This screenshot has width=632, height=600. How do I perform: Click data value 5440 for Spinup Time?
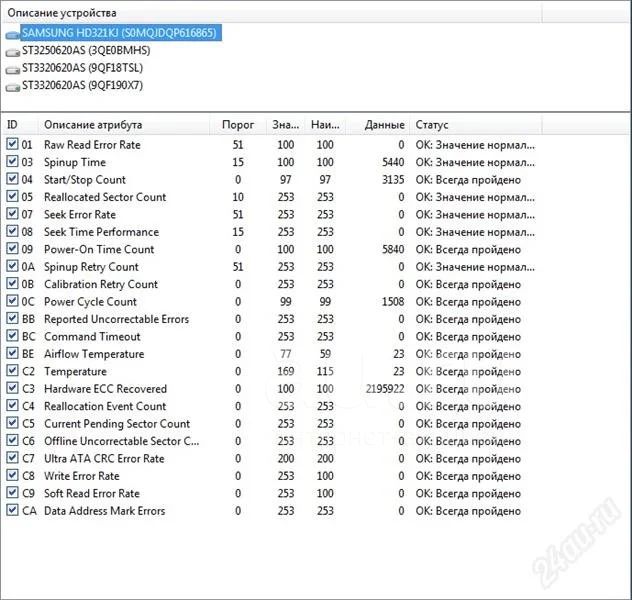[393, 162]
